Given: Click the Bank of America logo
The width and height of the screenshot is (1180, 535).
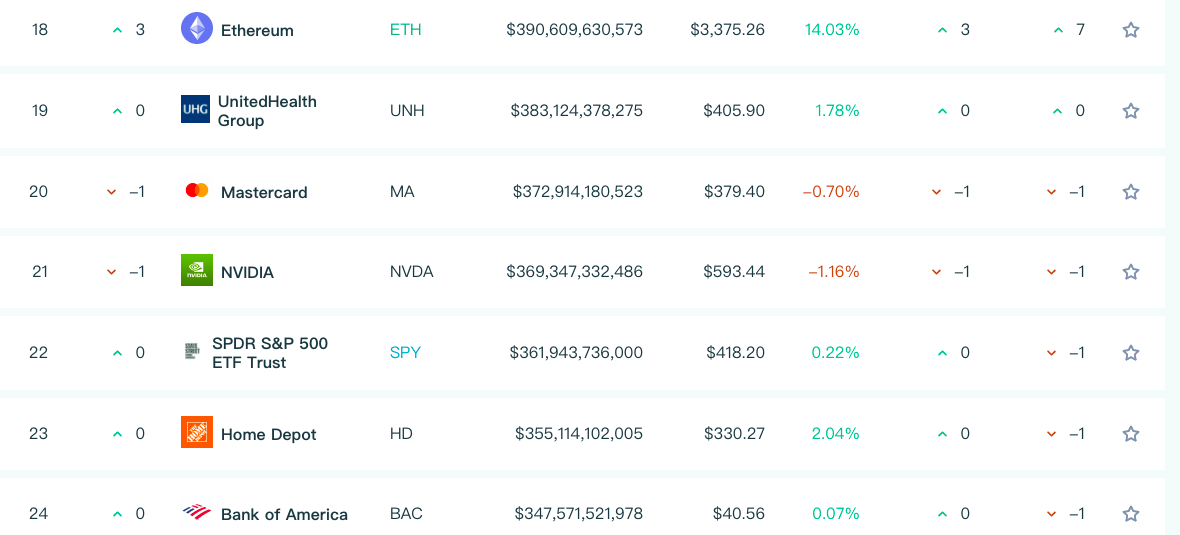Looking at the screenshot, I should 197,512.
